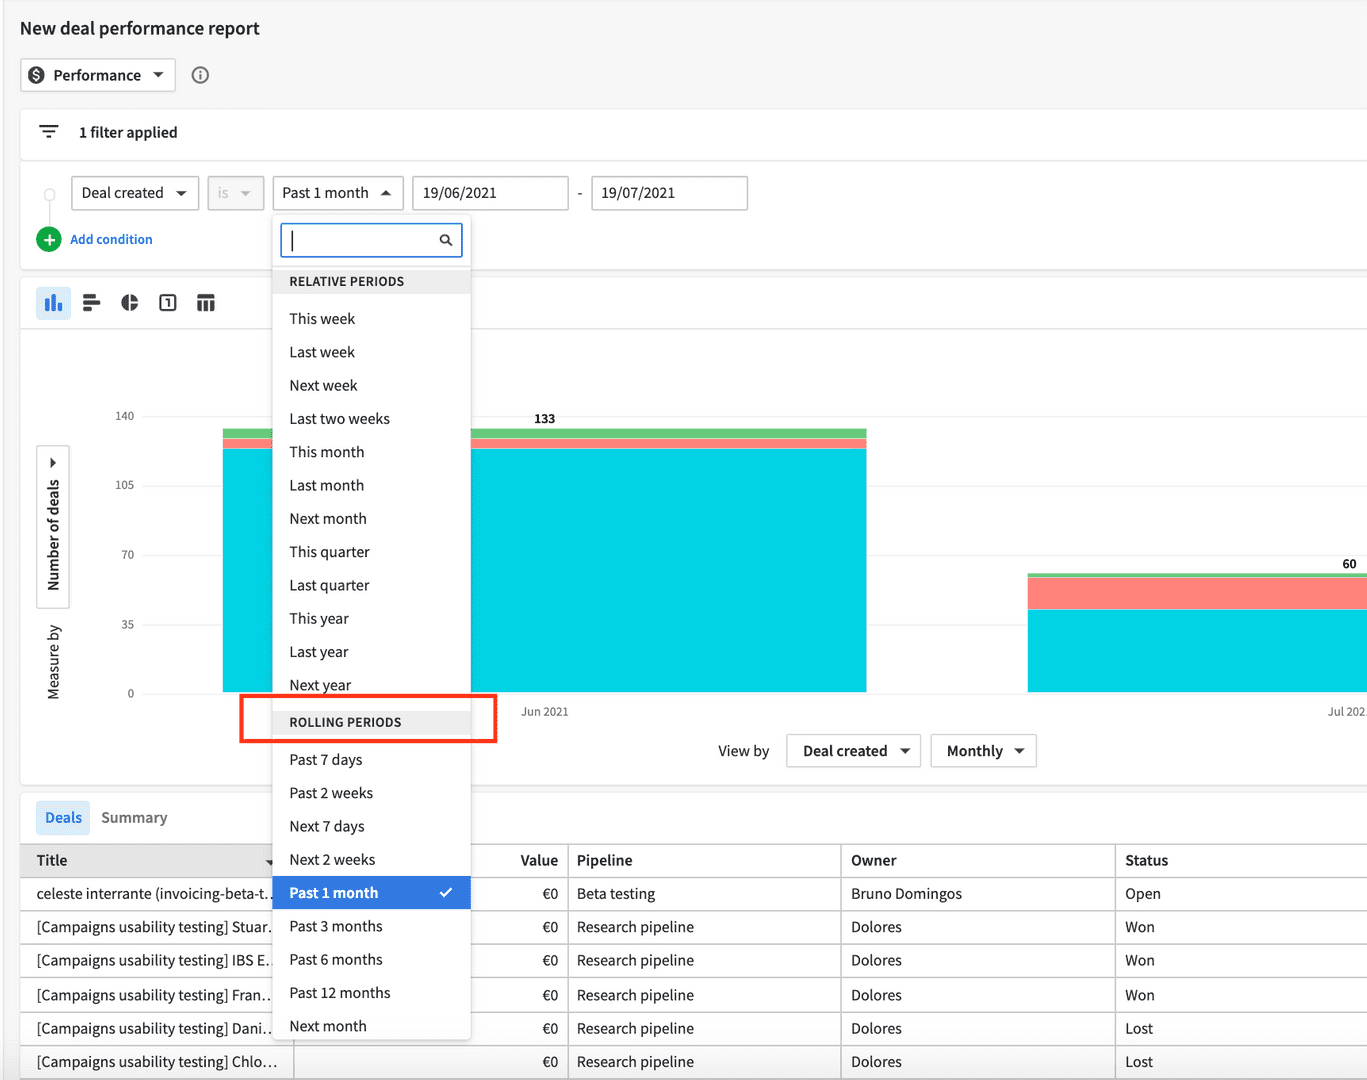Open the Deal created filter field dropdown
This screenshot has width=1367, height=1080.
135,193
